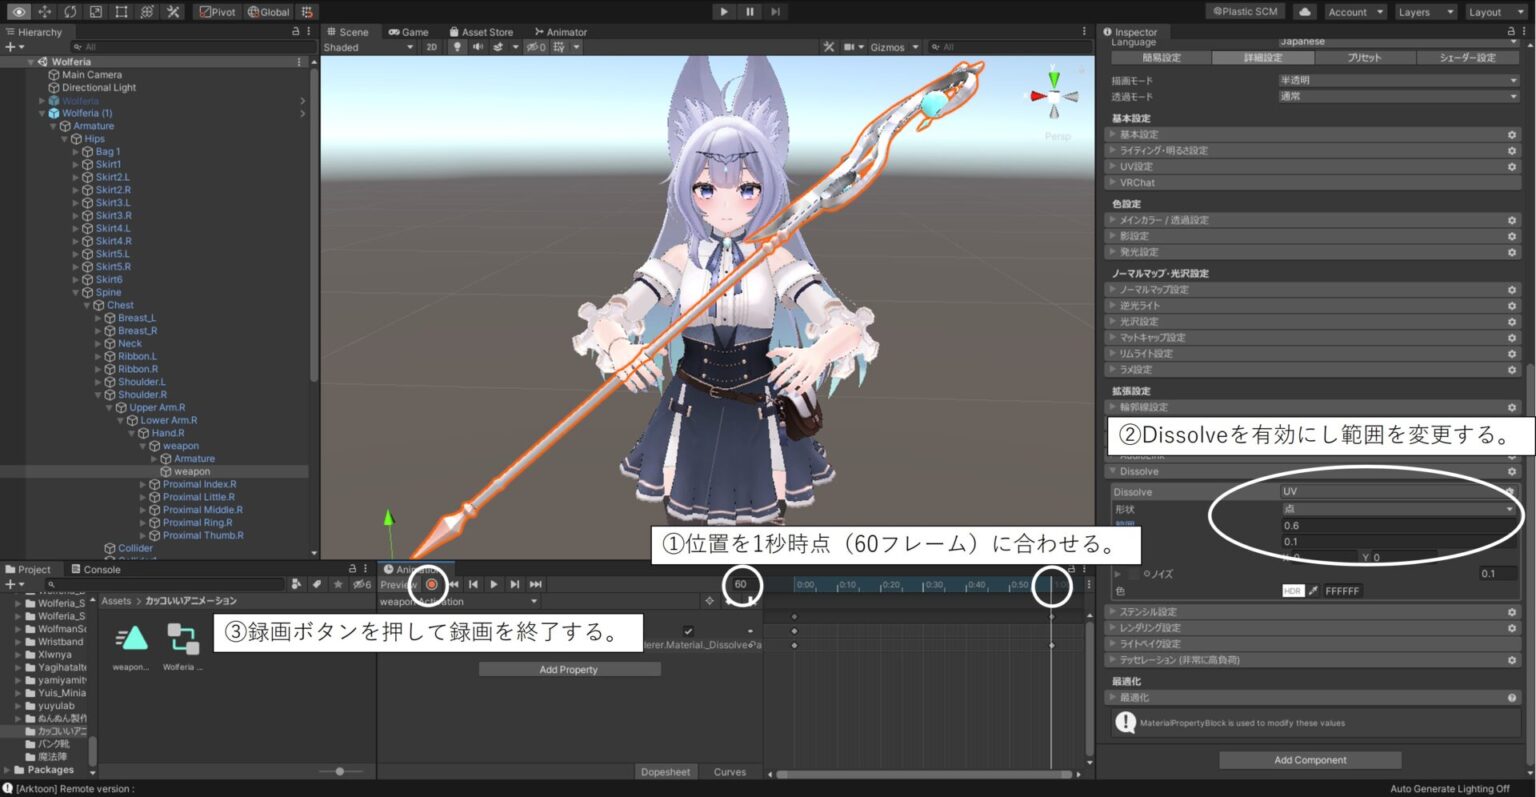The width and height of the screenshot is (1536, 797).
Task: Toggle Global/Local handle orientation
Action: [x=267, y=11]
